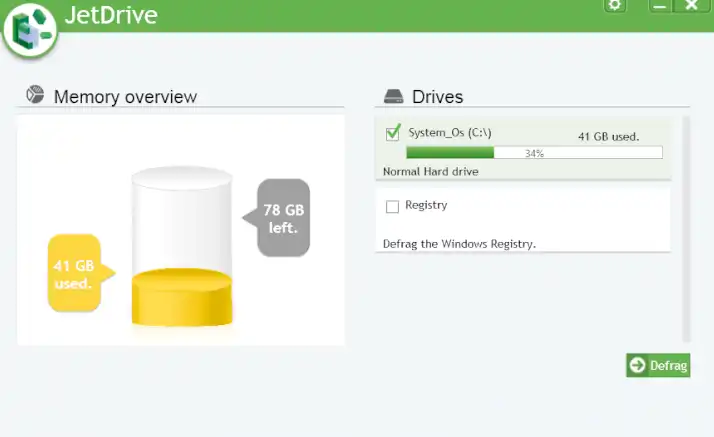This screenshot has height=437, width=714.
Task: Select the Registry list entry
Action: [426, 205]
